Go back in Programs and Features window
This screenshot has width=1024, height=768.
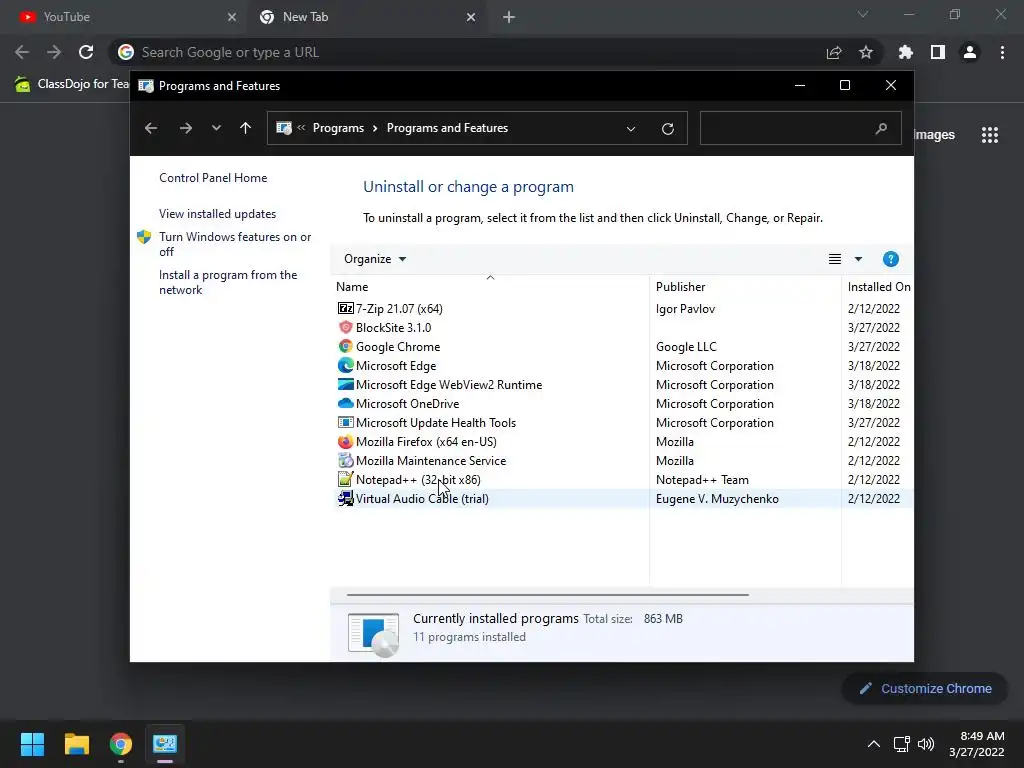[x=151, y=128]
